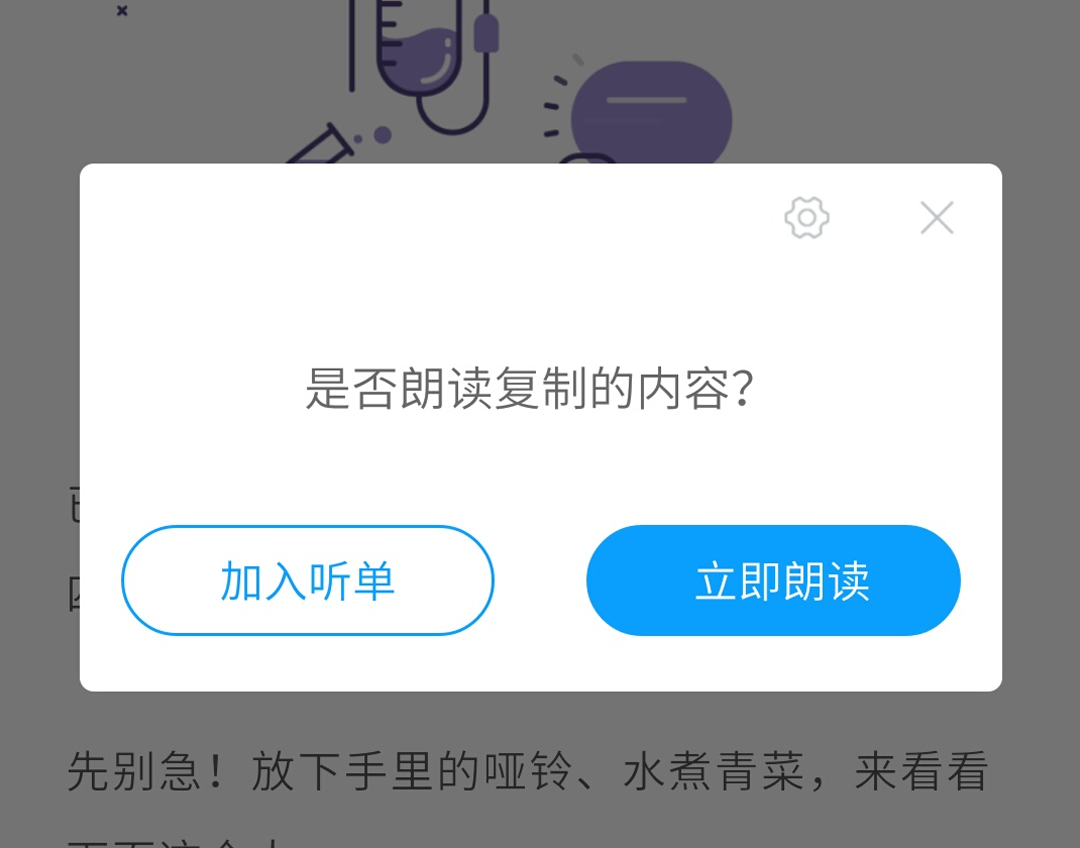Click the purple clamp on the IV tube
Image resolution: width=1080 pixels, height=848 pixels.
486,32
